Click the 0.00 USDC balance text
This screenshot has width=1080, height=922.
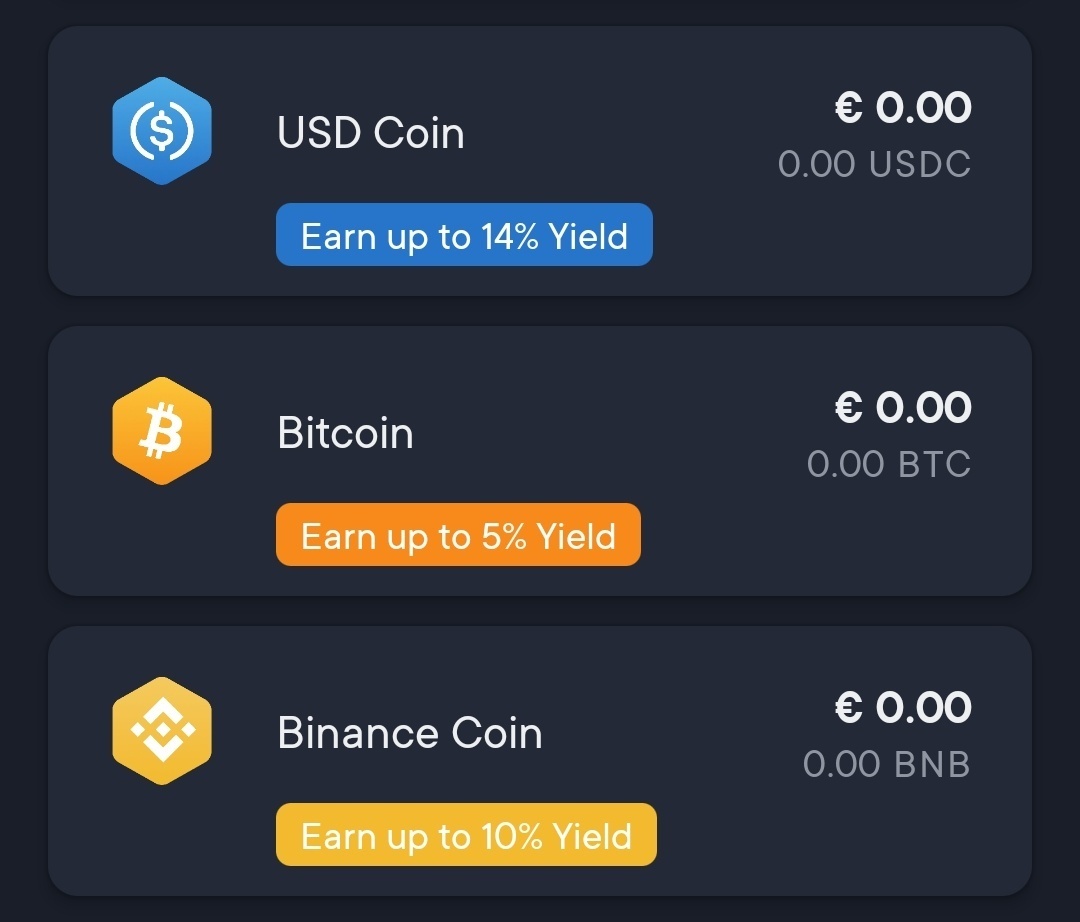(x=875, y=164)
